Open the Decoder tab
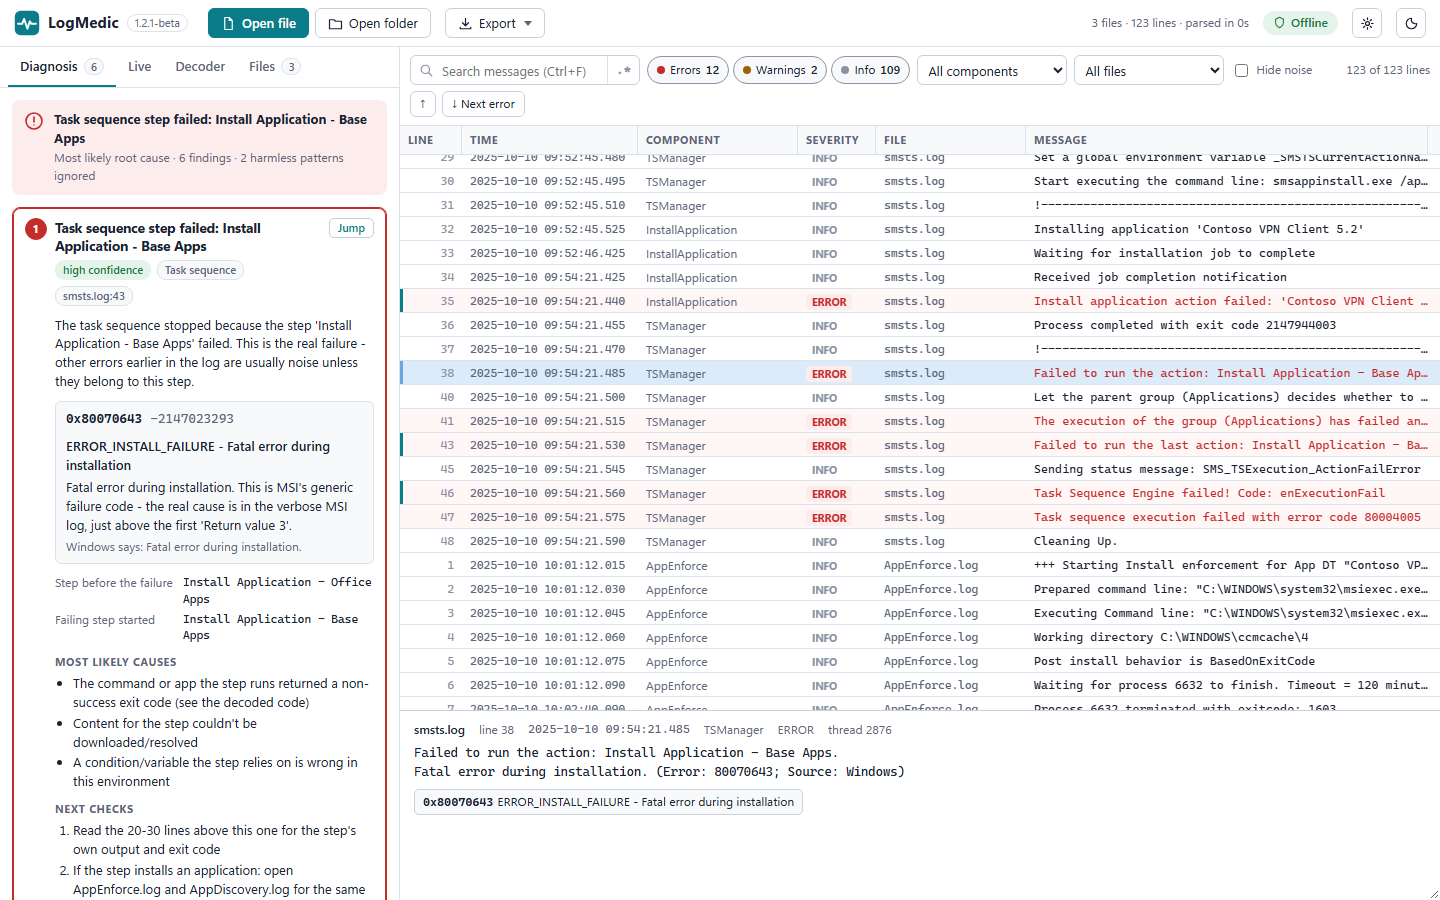 (x=200, y=67)
